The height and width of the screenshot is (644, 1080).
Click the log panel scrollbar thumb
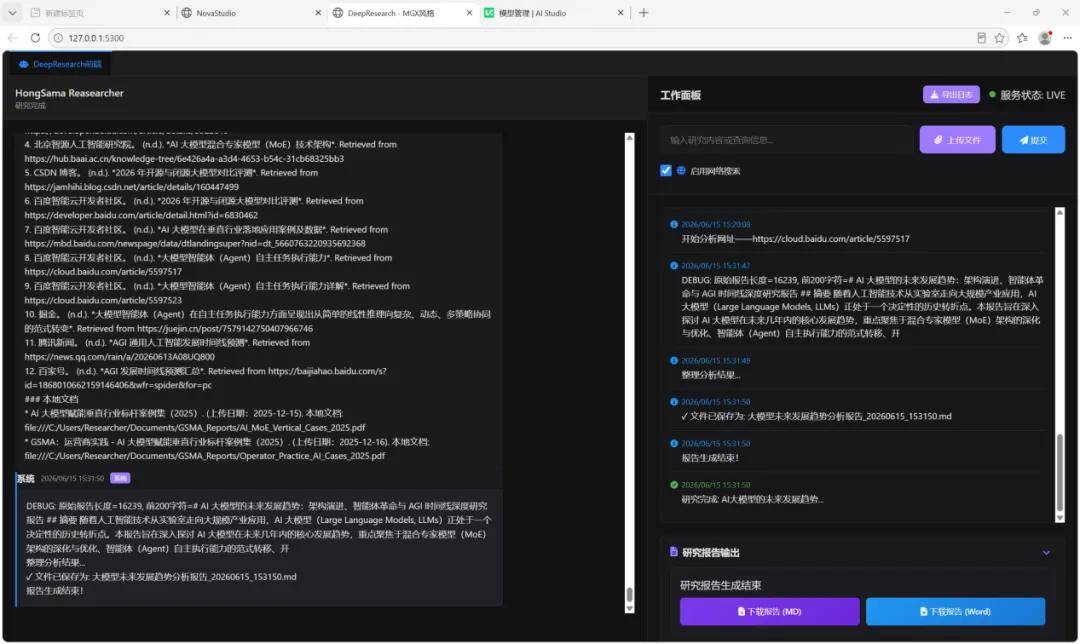(x=1059, y=472)
